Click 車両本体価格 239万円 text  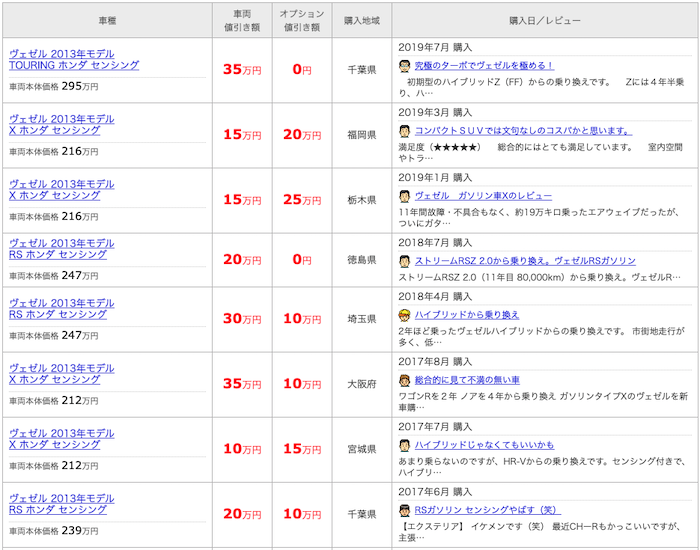54,531
